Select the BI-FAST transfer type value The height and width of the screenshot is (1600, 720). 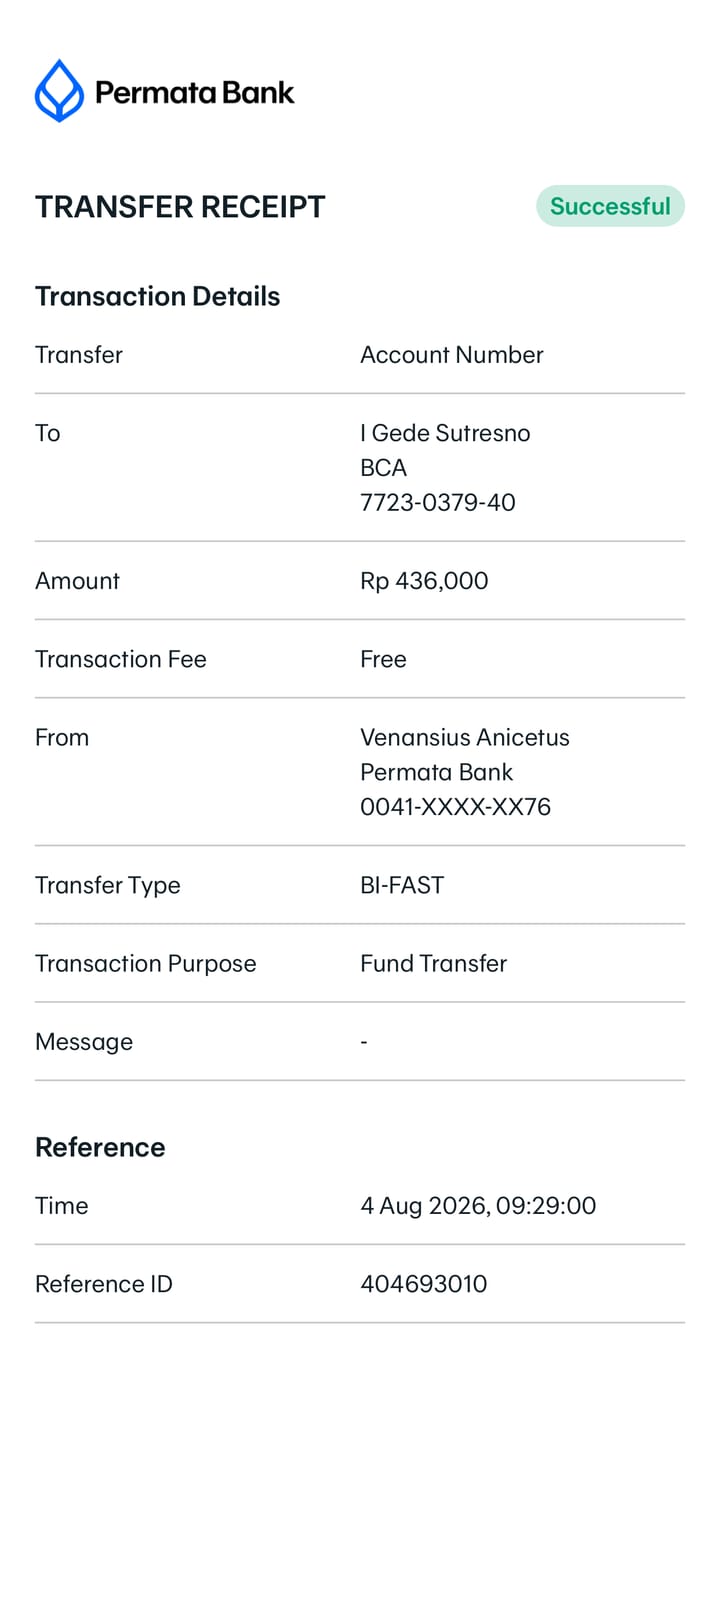point(402,885)
